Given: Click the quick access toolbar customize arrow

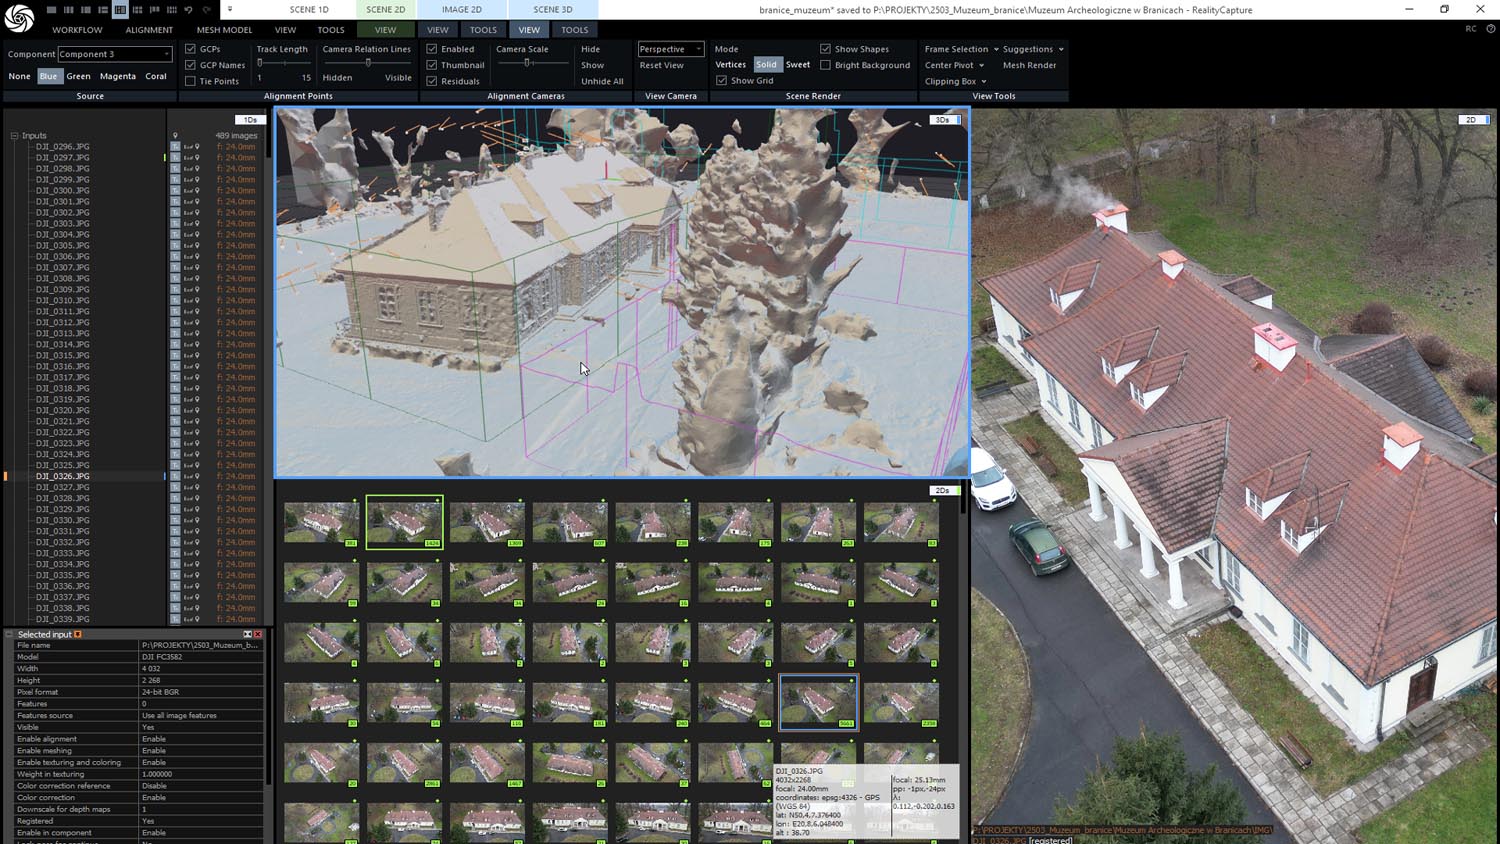Looking at the screenshot, I should pos(229,10).
